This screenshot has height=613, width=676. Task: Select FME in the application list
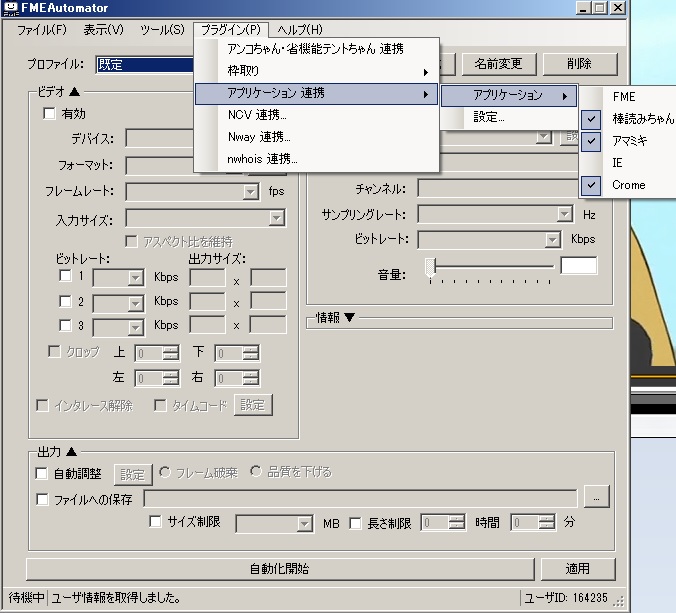click(628, 97)
